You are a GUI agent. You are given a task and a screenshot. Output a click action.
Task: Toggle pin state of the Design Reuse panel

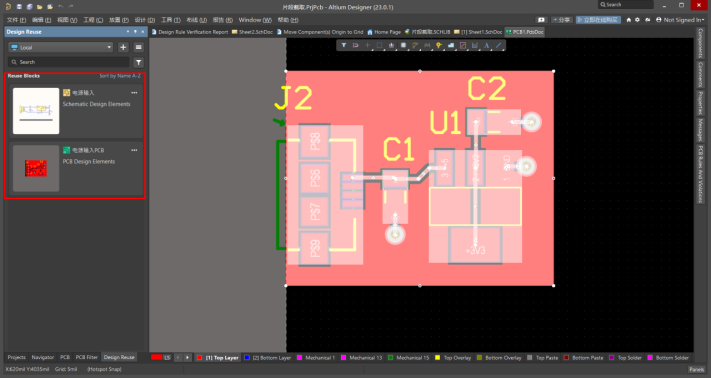point(135,32)
